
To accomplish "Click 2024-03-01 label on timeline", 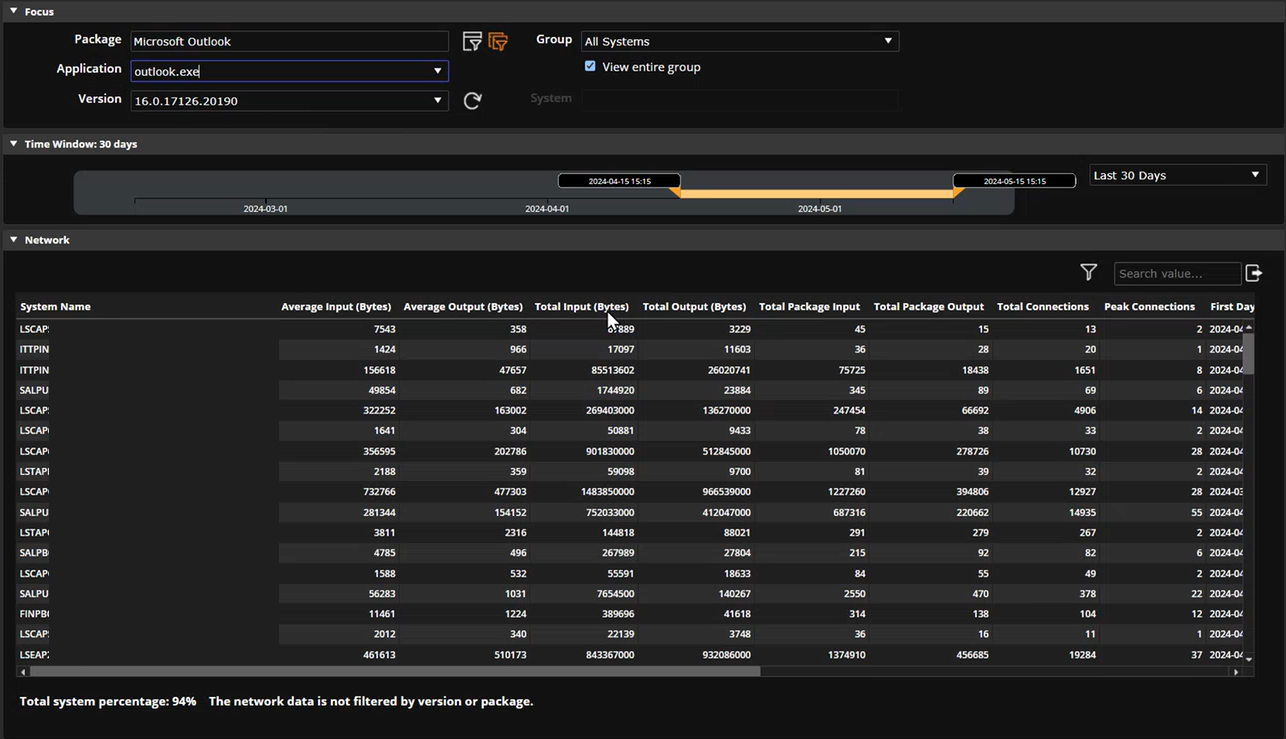I will tap(265, 209).
